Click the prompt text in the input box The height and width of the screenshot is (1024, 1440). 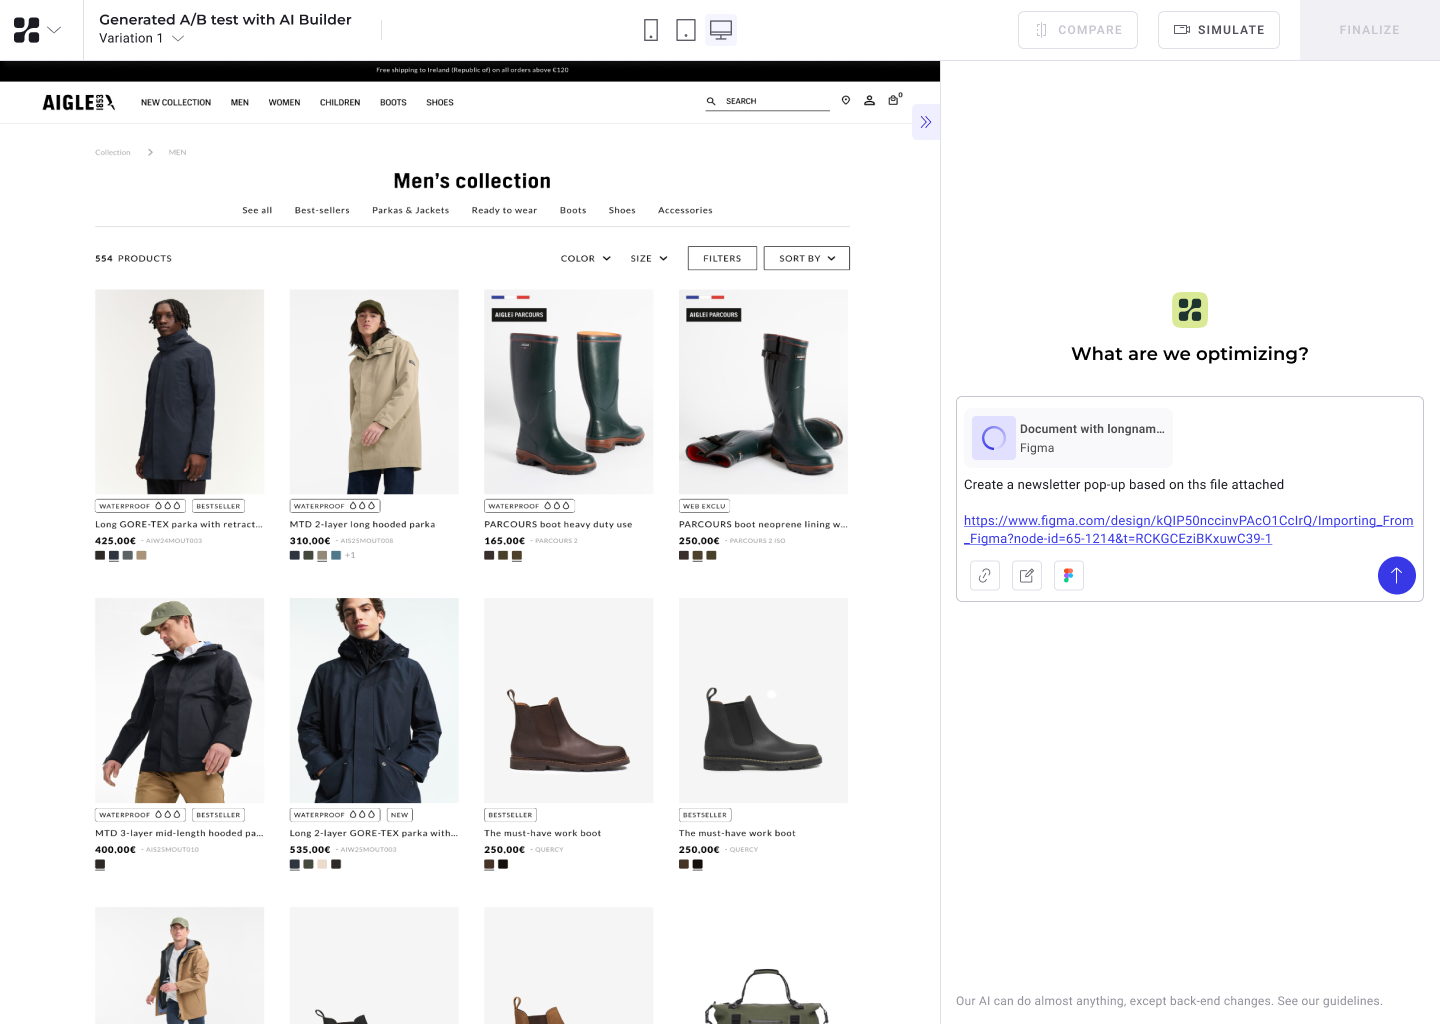[1124, 484]
